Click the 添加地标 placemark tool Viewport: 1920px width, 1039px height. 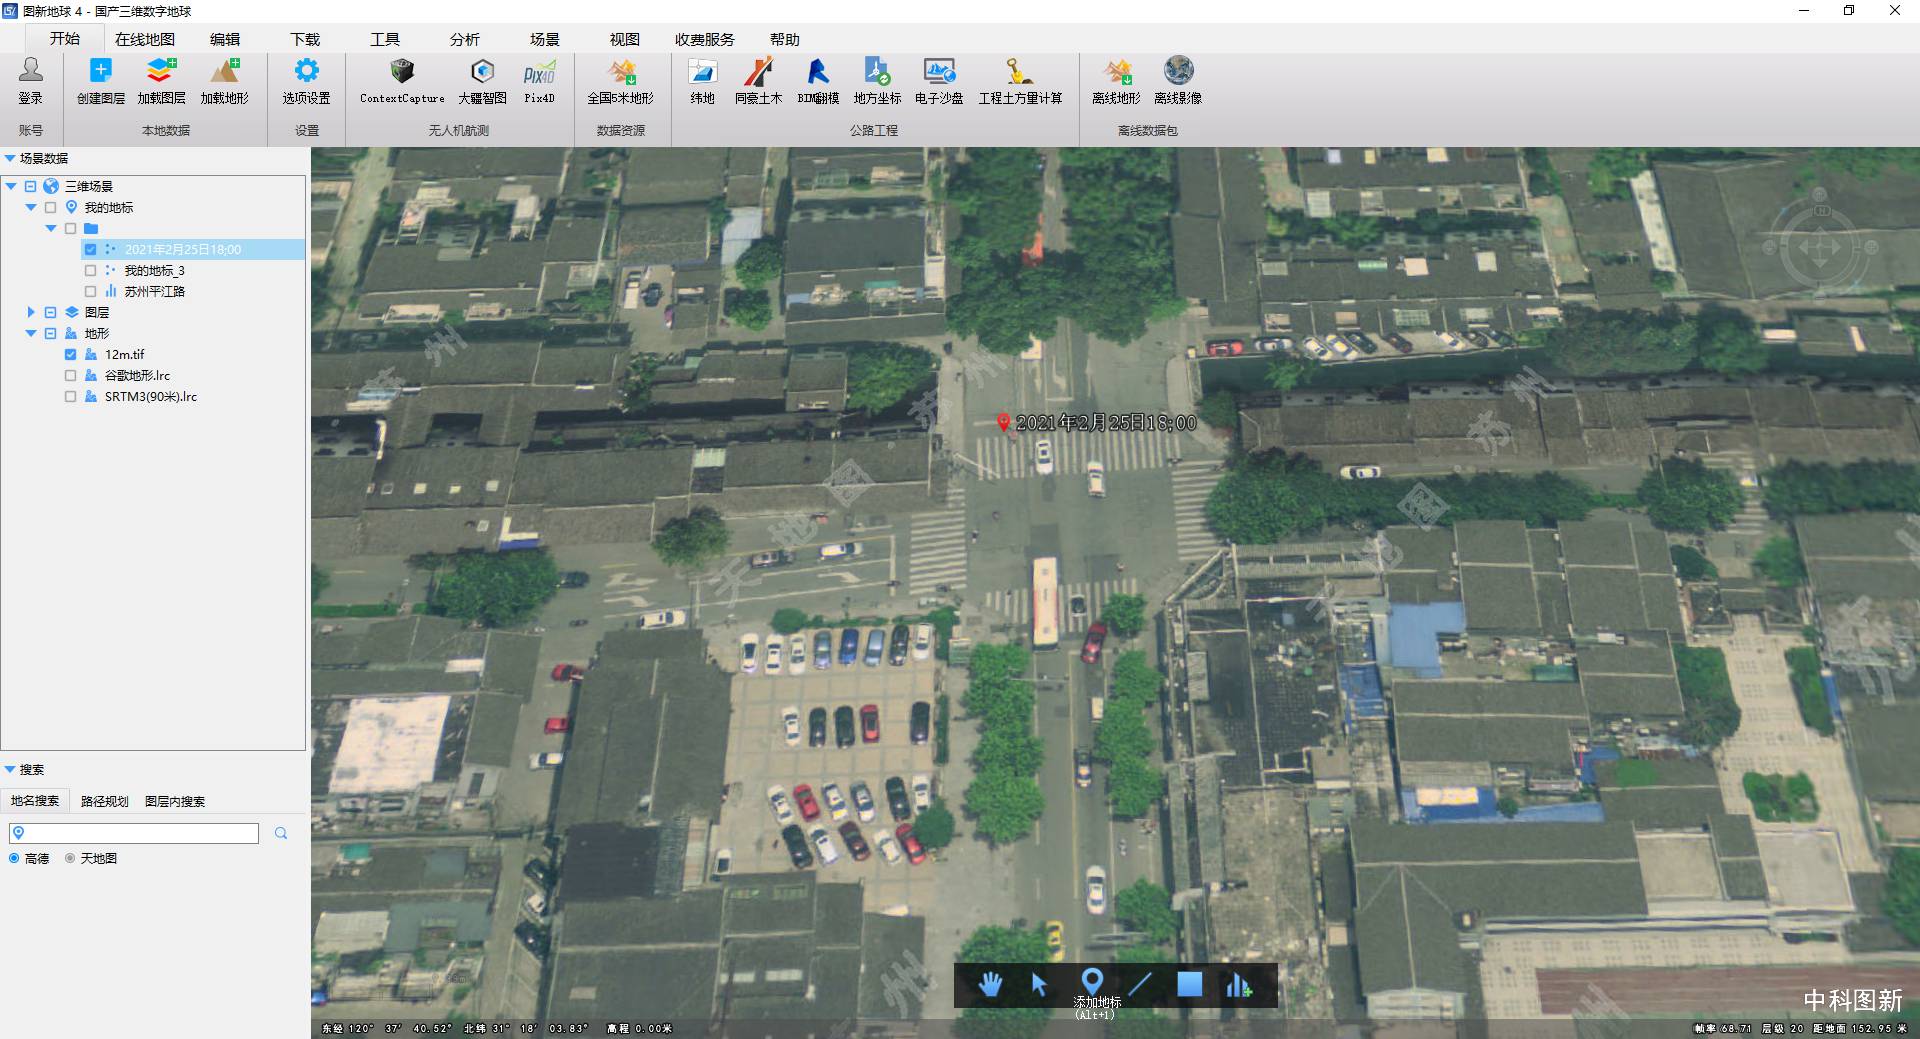[1092, 982]
